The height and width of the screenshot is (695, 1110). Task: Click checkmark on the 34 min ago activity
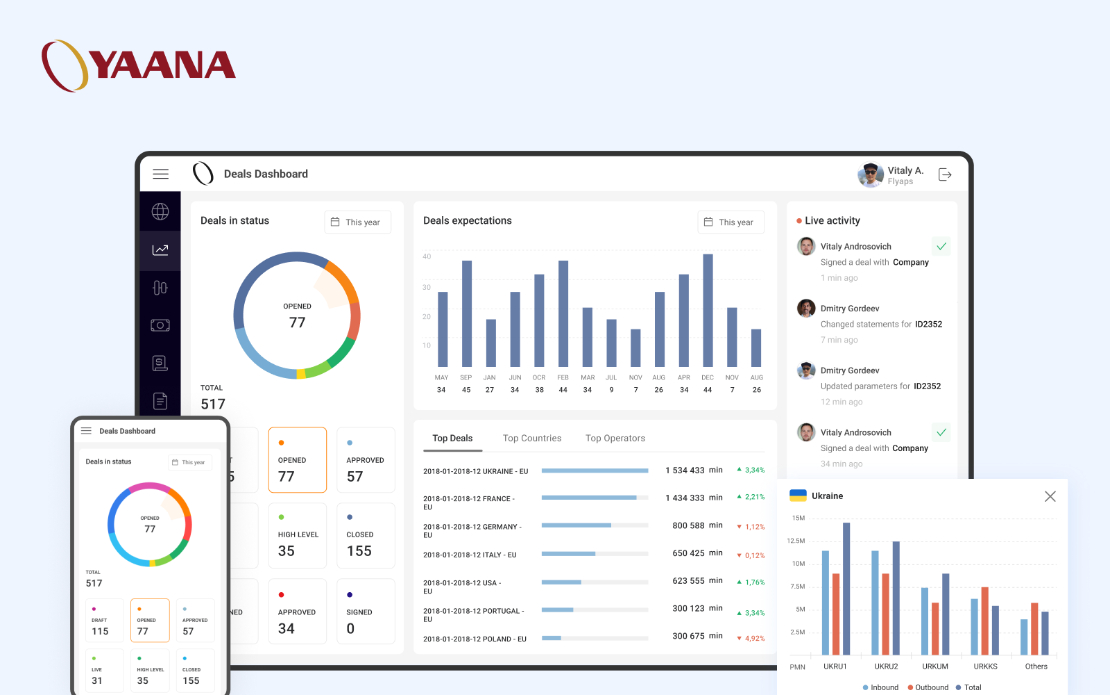(x=941, y=432)
